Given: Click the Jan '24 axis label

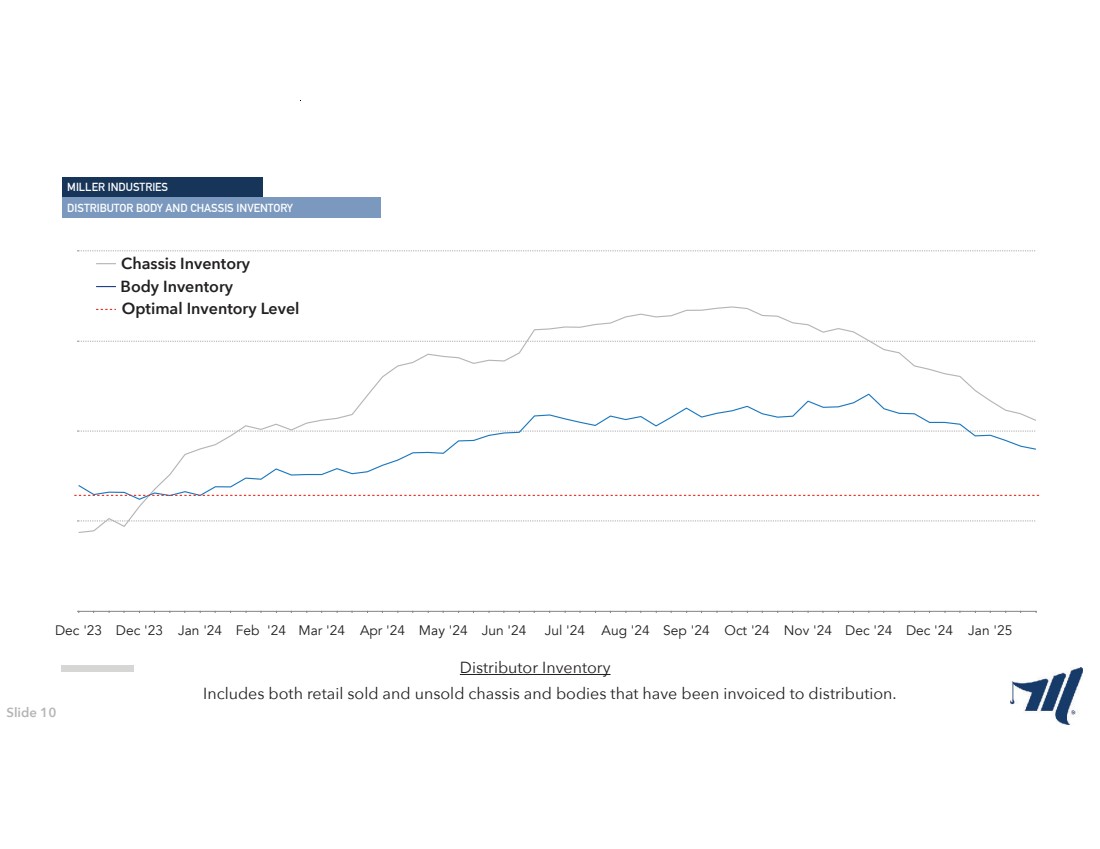Looking at the screenshot, I should pyautogui.click(x=200, y=631).
